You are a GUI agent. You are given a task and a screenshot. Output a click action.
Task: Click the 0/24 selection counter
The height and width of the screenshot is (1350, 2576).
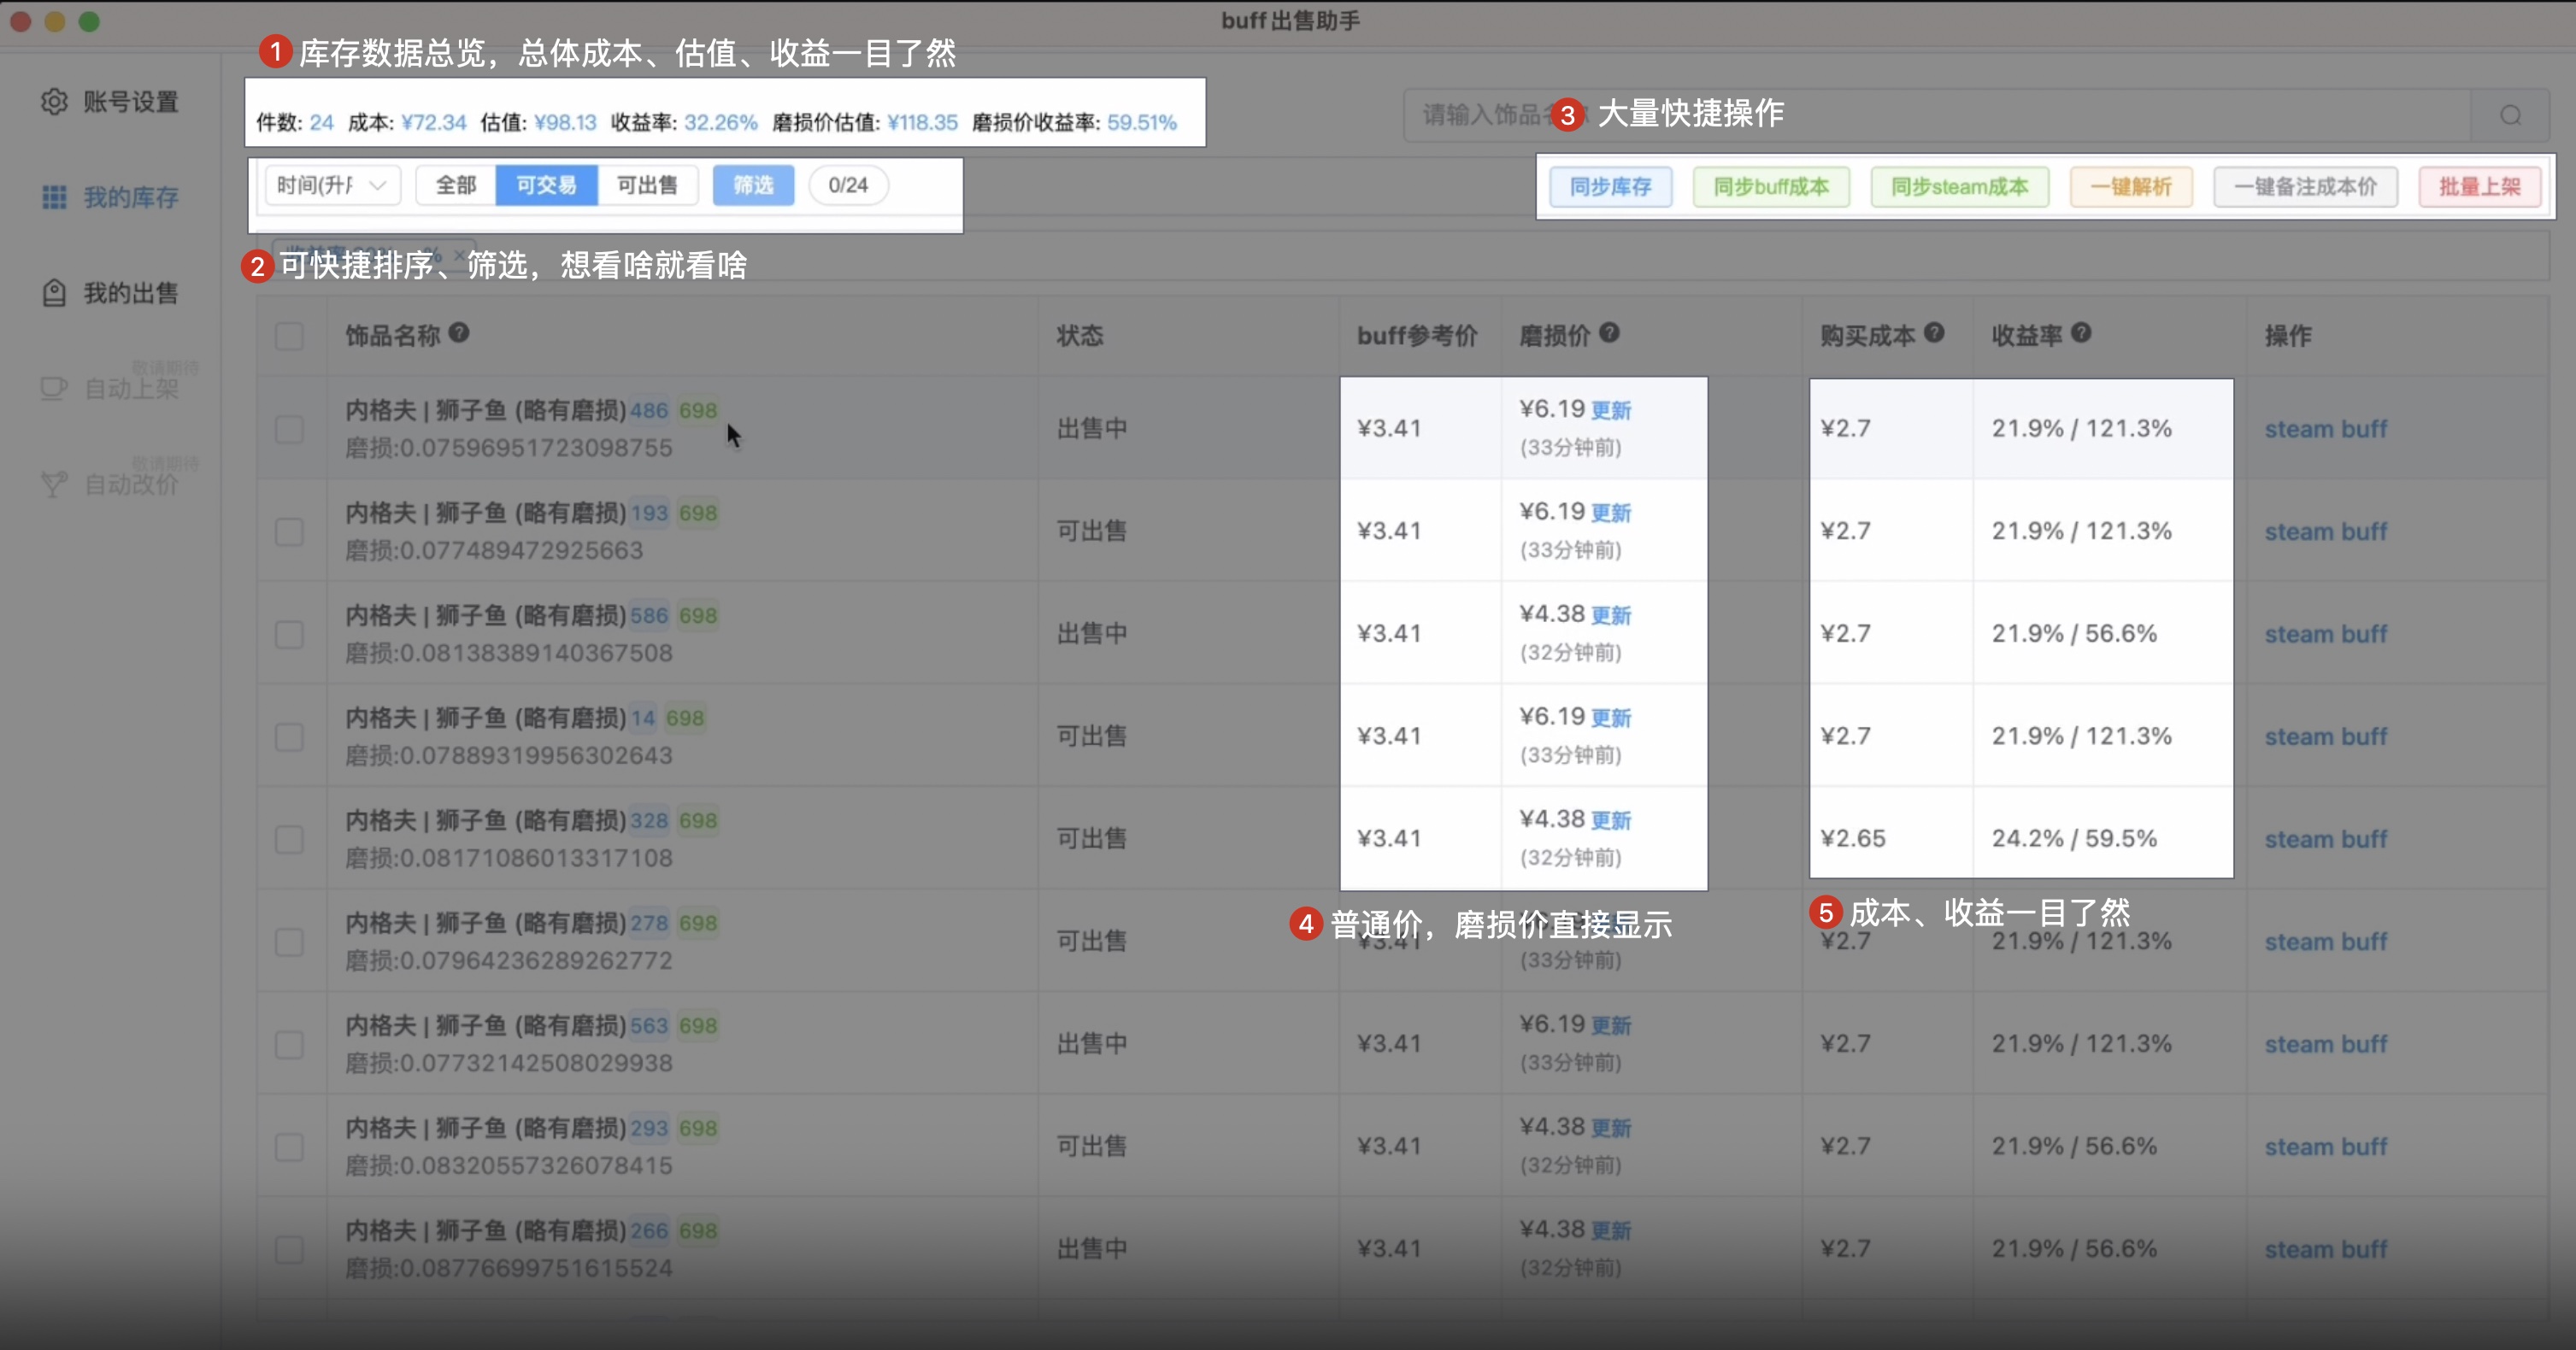point(848,185)
